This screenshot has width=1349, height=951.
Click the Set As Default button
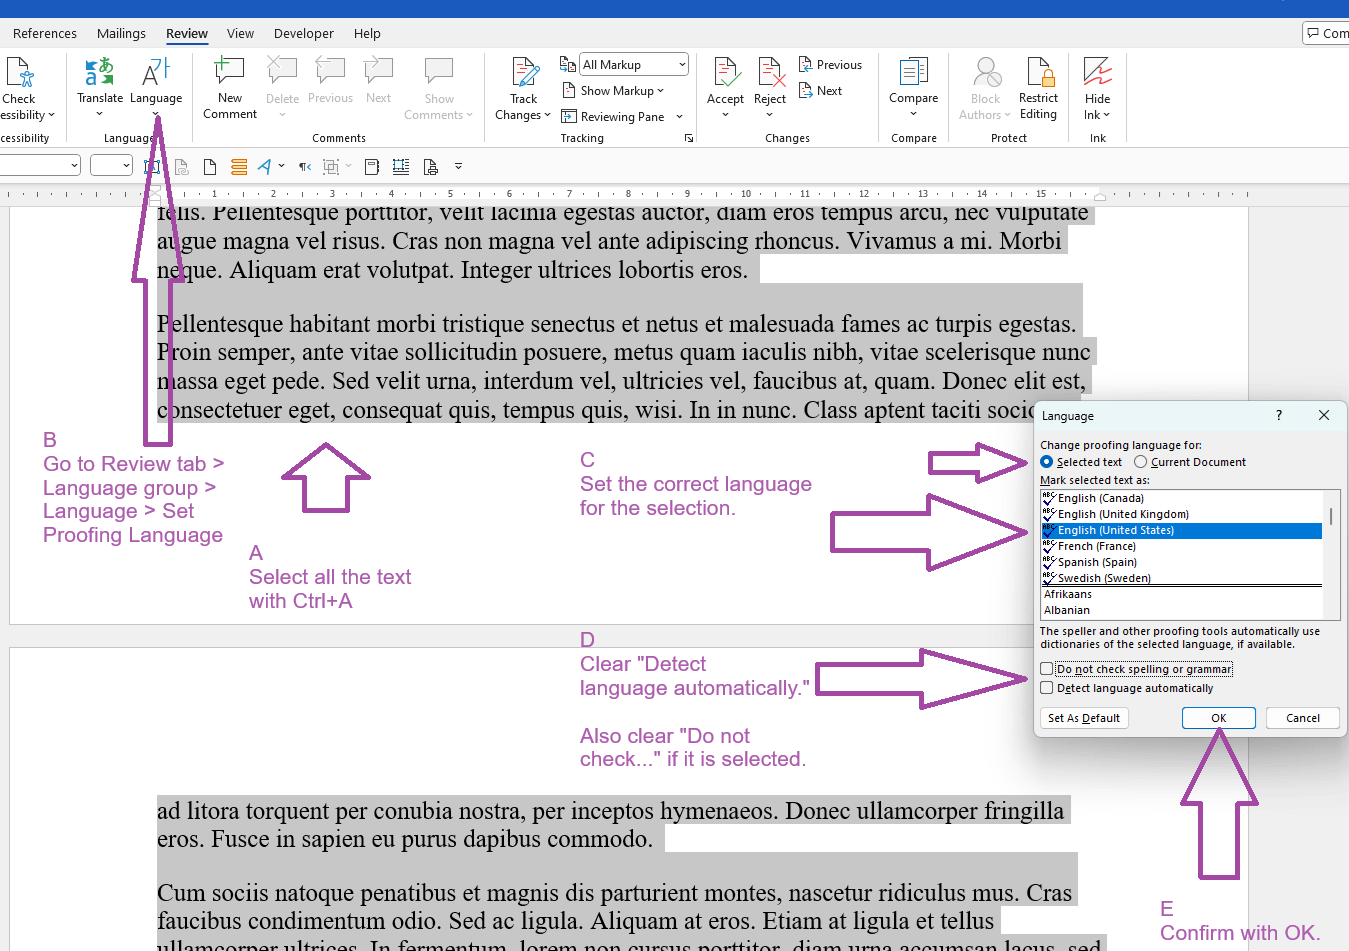(x=1084, y=718)
